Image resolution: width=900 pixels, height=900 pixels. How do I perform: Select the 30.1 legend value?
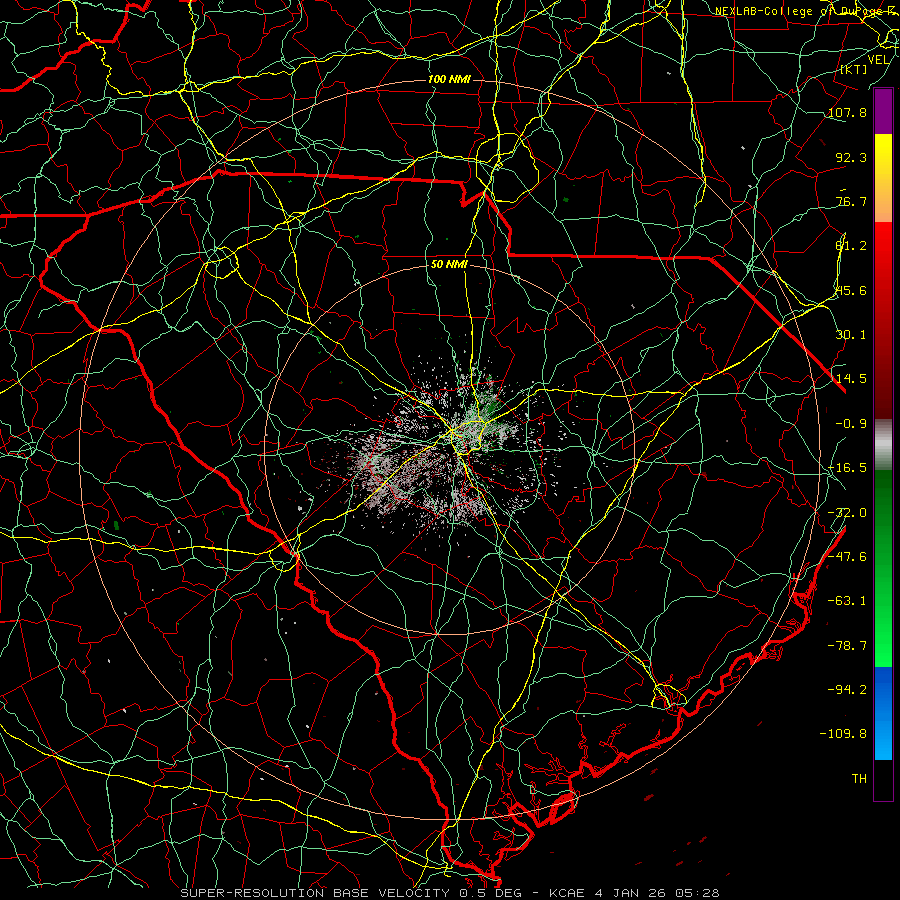851,335
